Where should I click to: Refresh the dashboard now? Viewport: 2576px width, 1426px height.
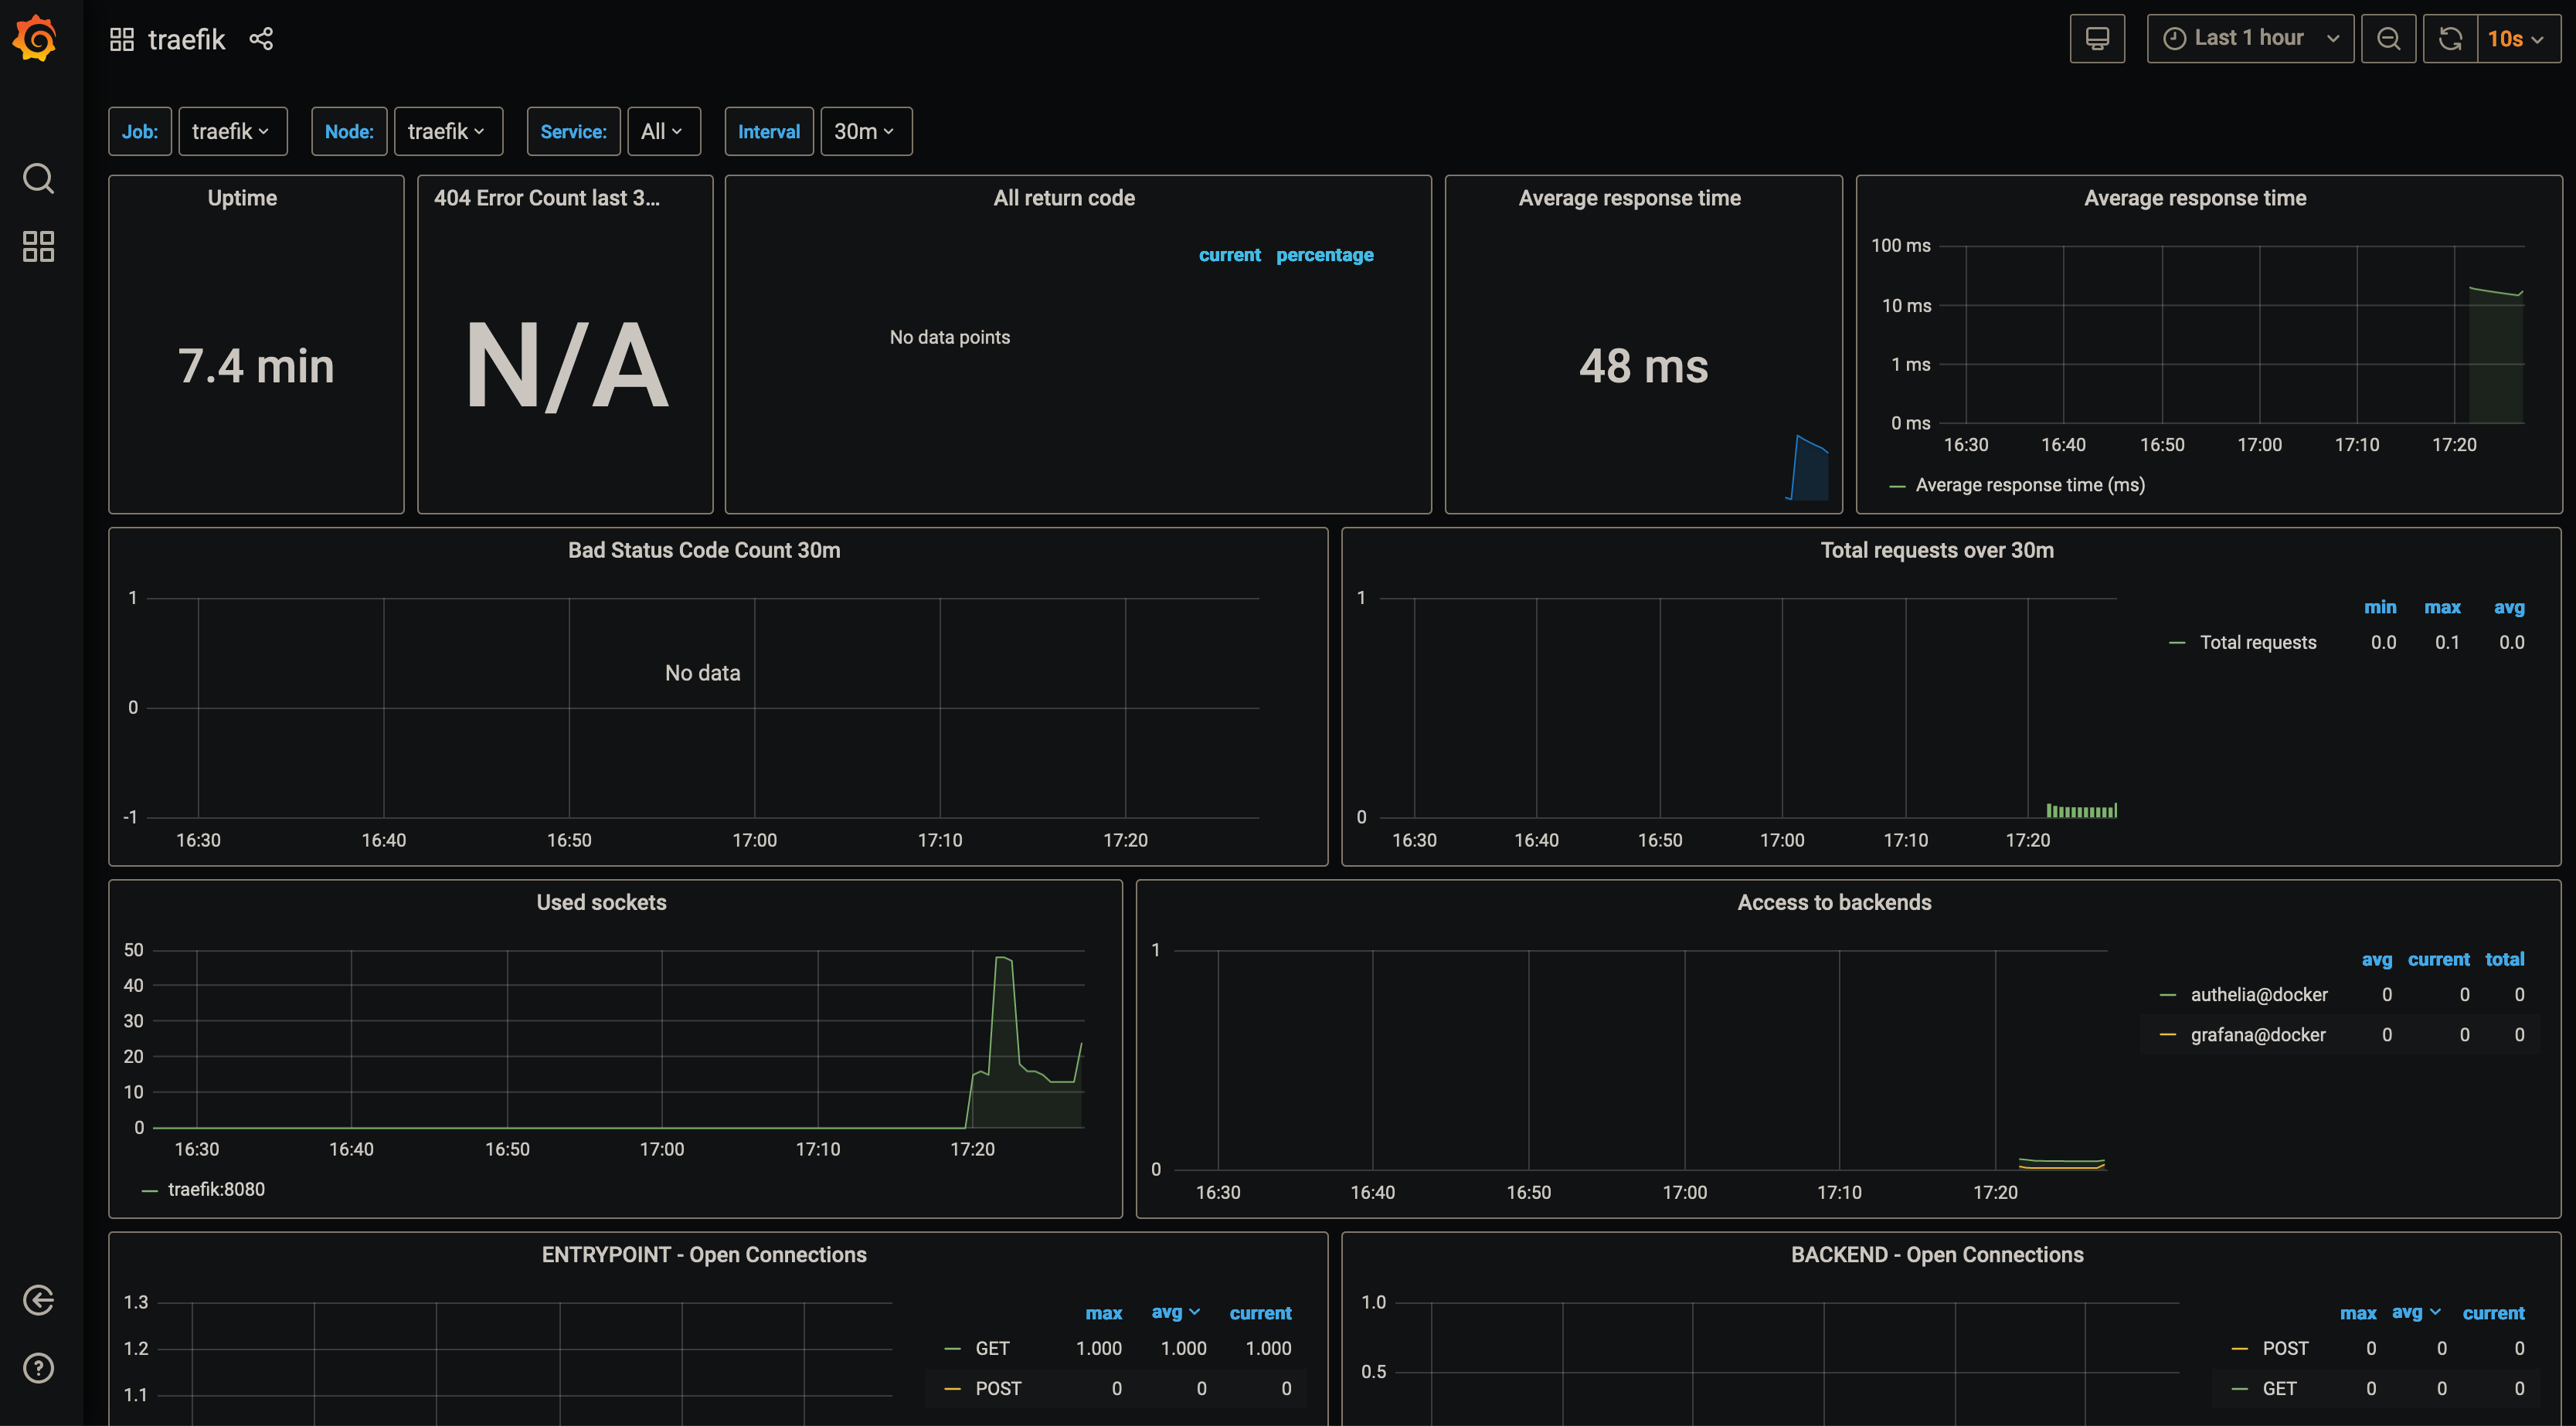tap(2450, 39)
